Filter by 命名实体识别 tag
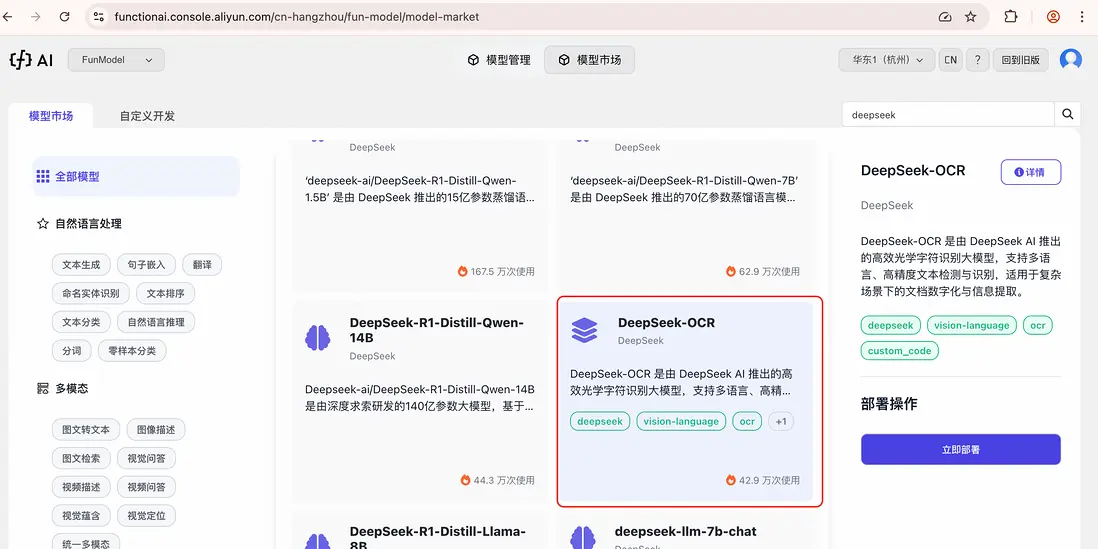The image size is (1098, 549). point(91,293)
